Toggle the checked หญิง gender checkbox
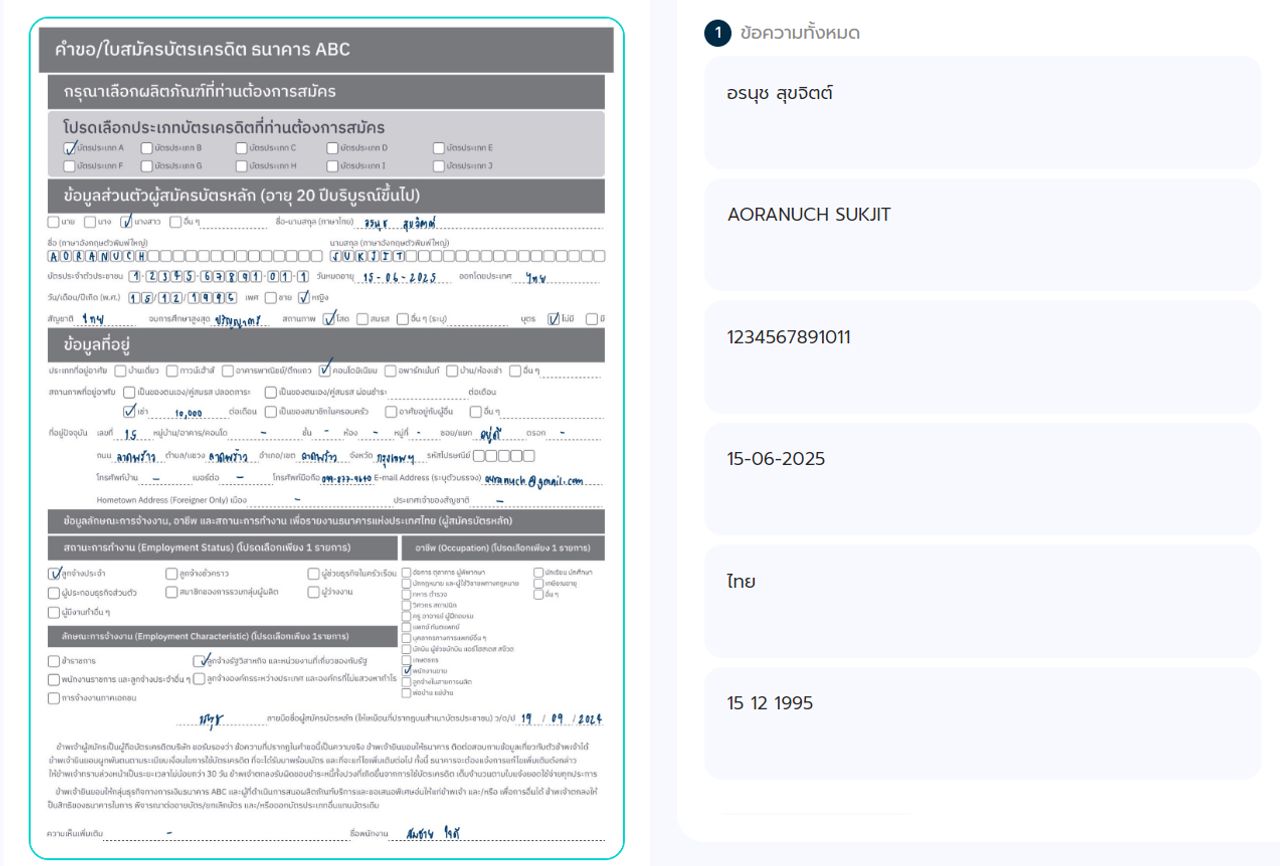 (x=305, y=297)
